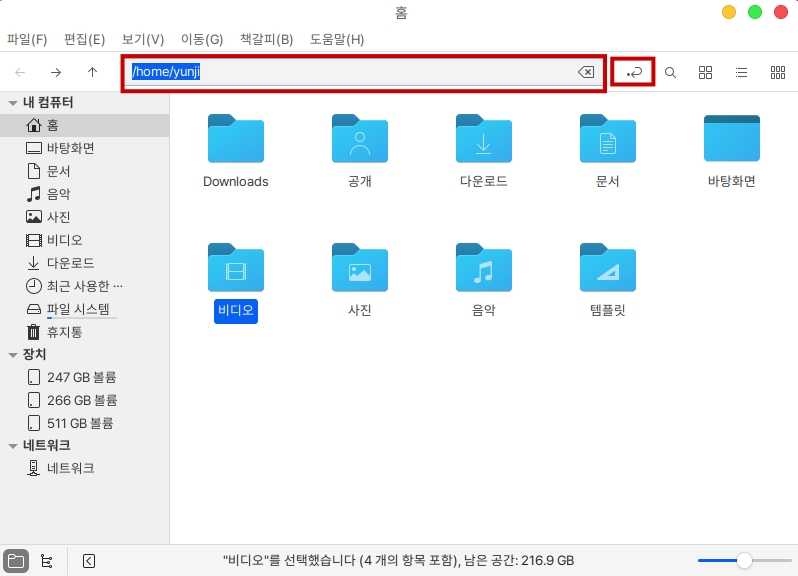Viewport: 798px width, 576px height.
Task: Collapse the 장치 section
Action: point(12,355)
